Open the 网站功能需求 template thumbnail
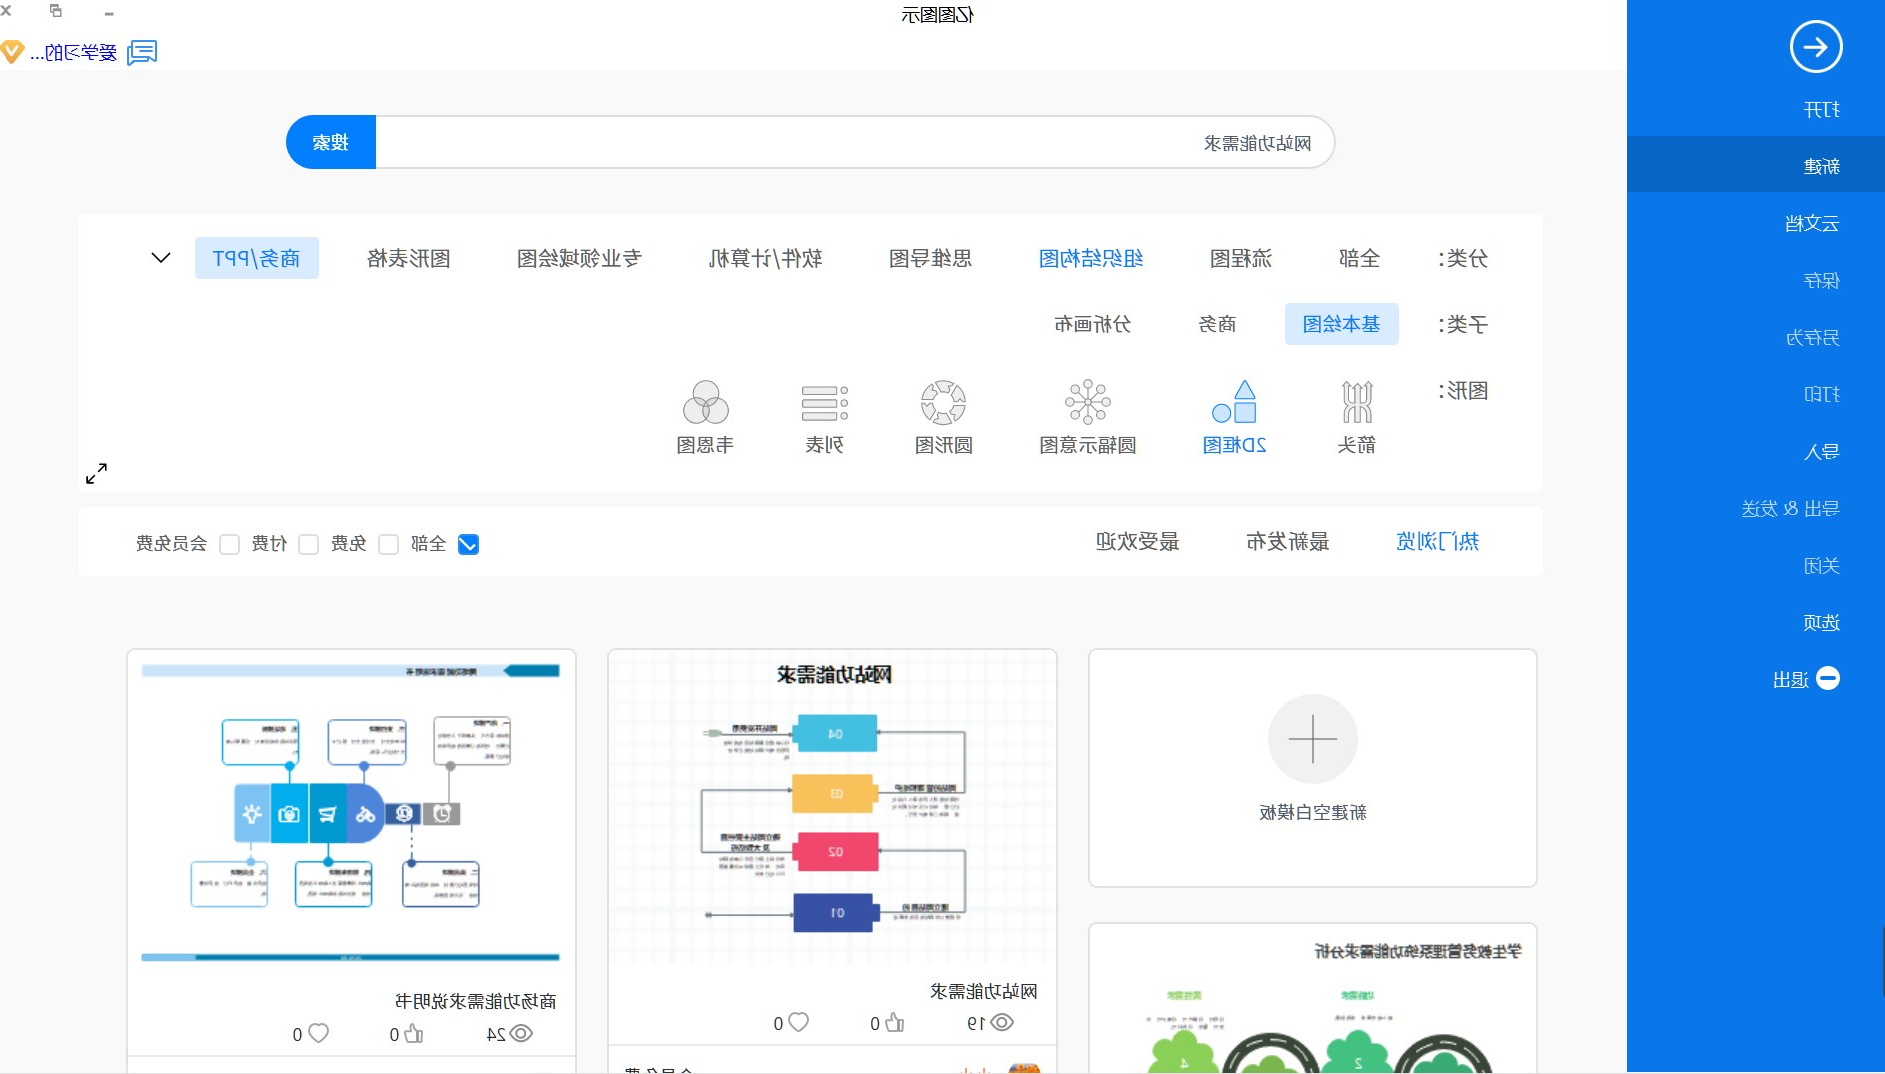Image resolution: width=1885 pixels, height=1074 pixels. [x=833, y=810]
